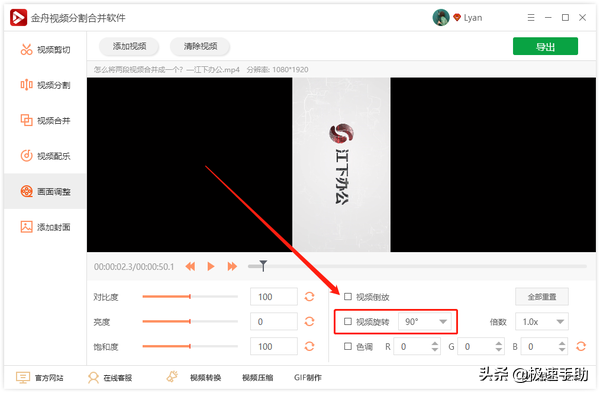Open the 视频压缩 video compress link
Image resolution: width=600 pixels, height=393 pixels.
click(x=258, y=378)
